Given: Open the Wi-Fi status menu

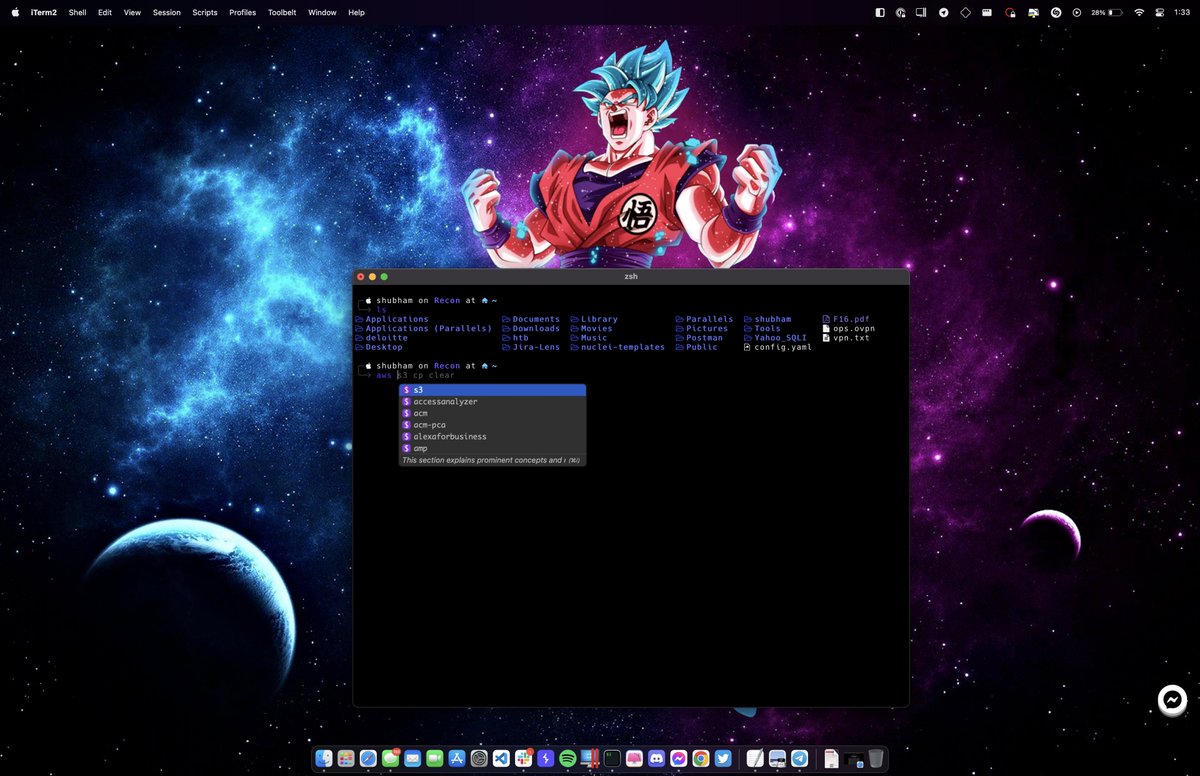Looking at the screenshot, I should pyautogui.click(x=1139, y=13).
